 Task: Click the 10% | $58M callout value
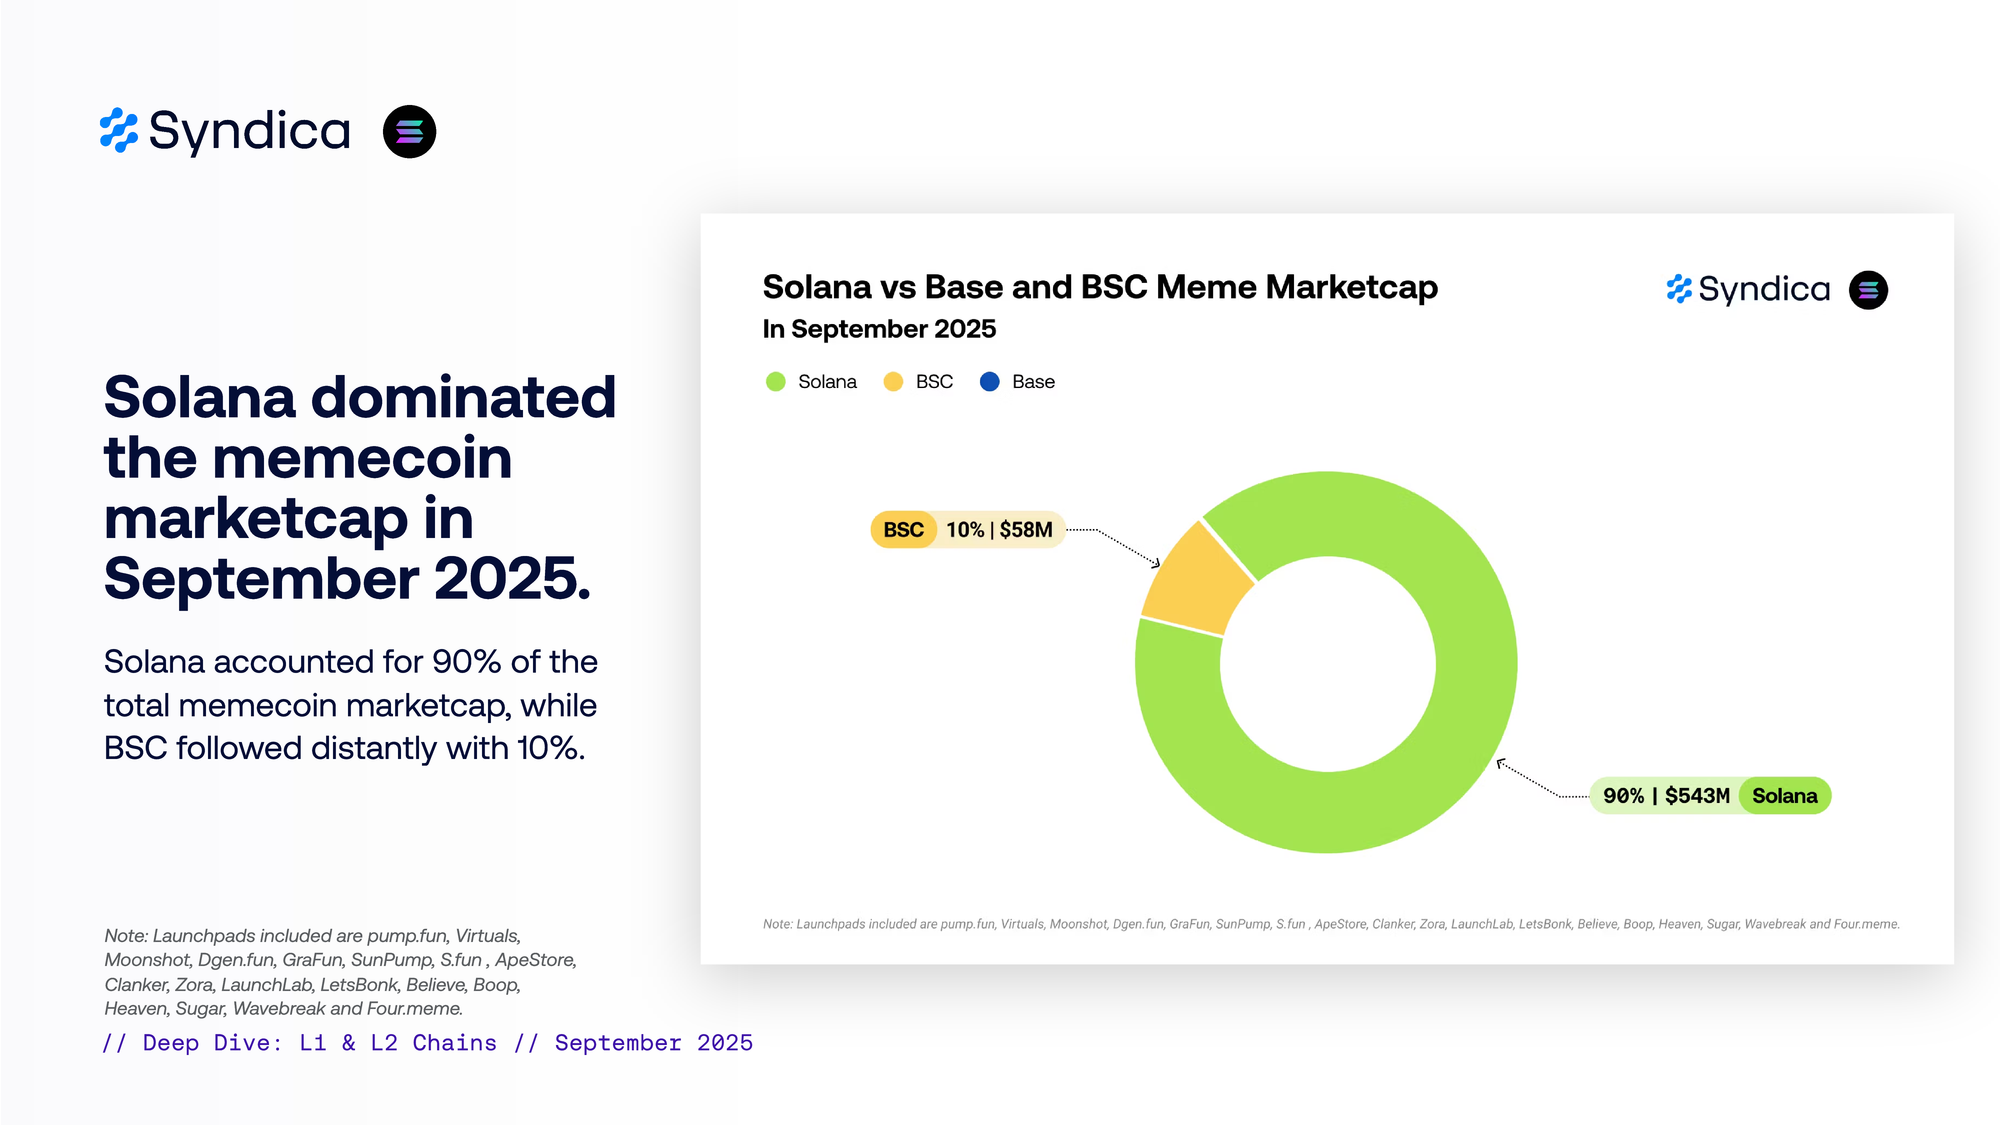pos(999,530)
